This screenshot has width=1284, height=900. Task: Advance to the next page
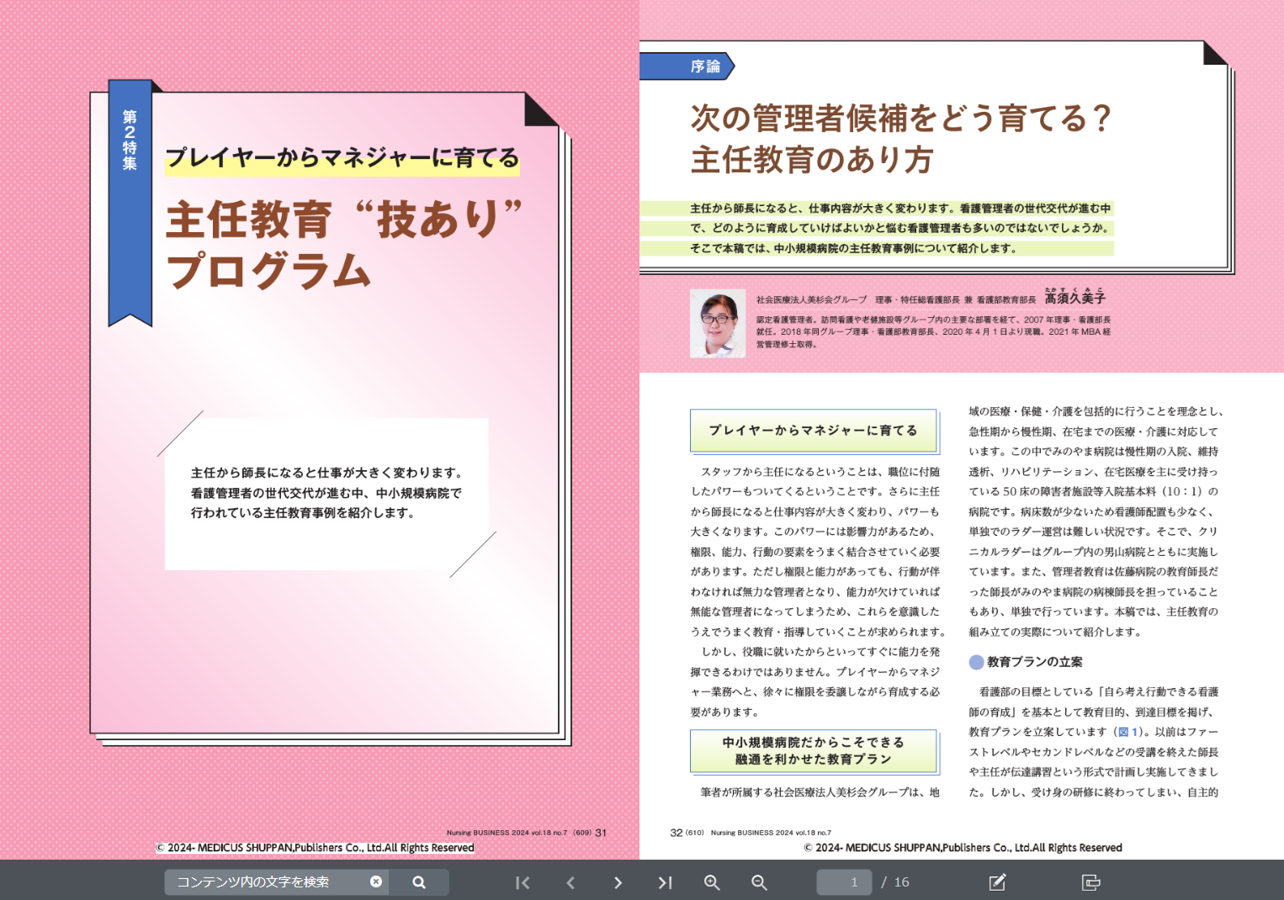pyautogui.click(x=617, y=883)
